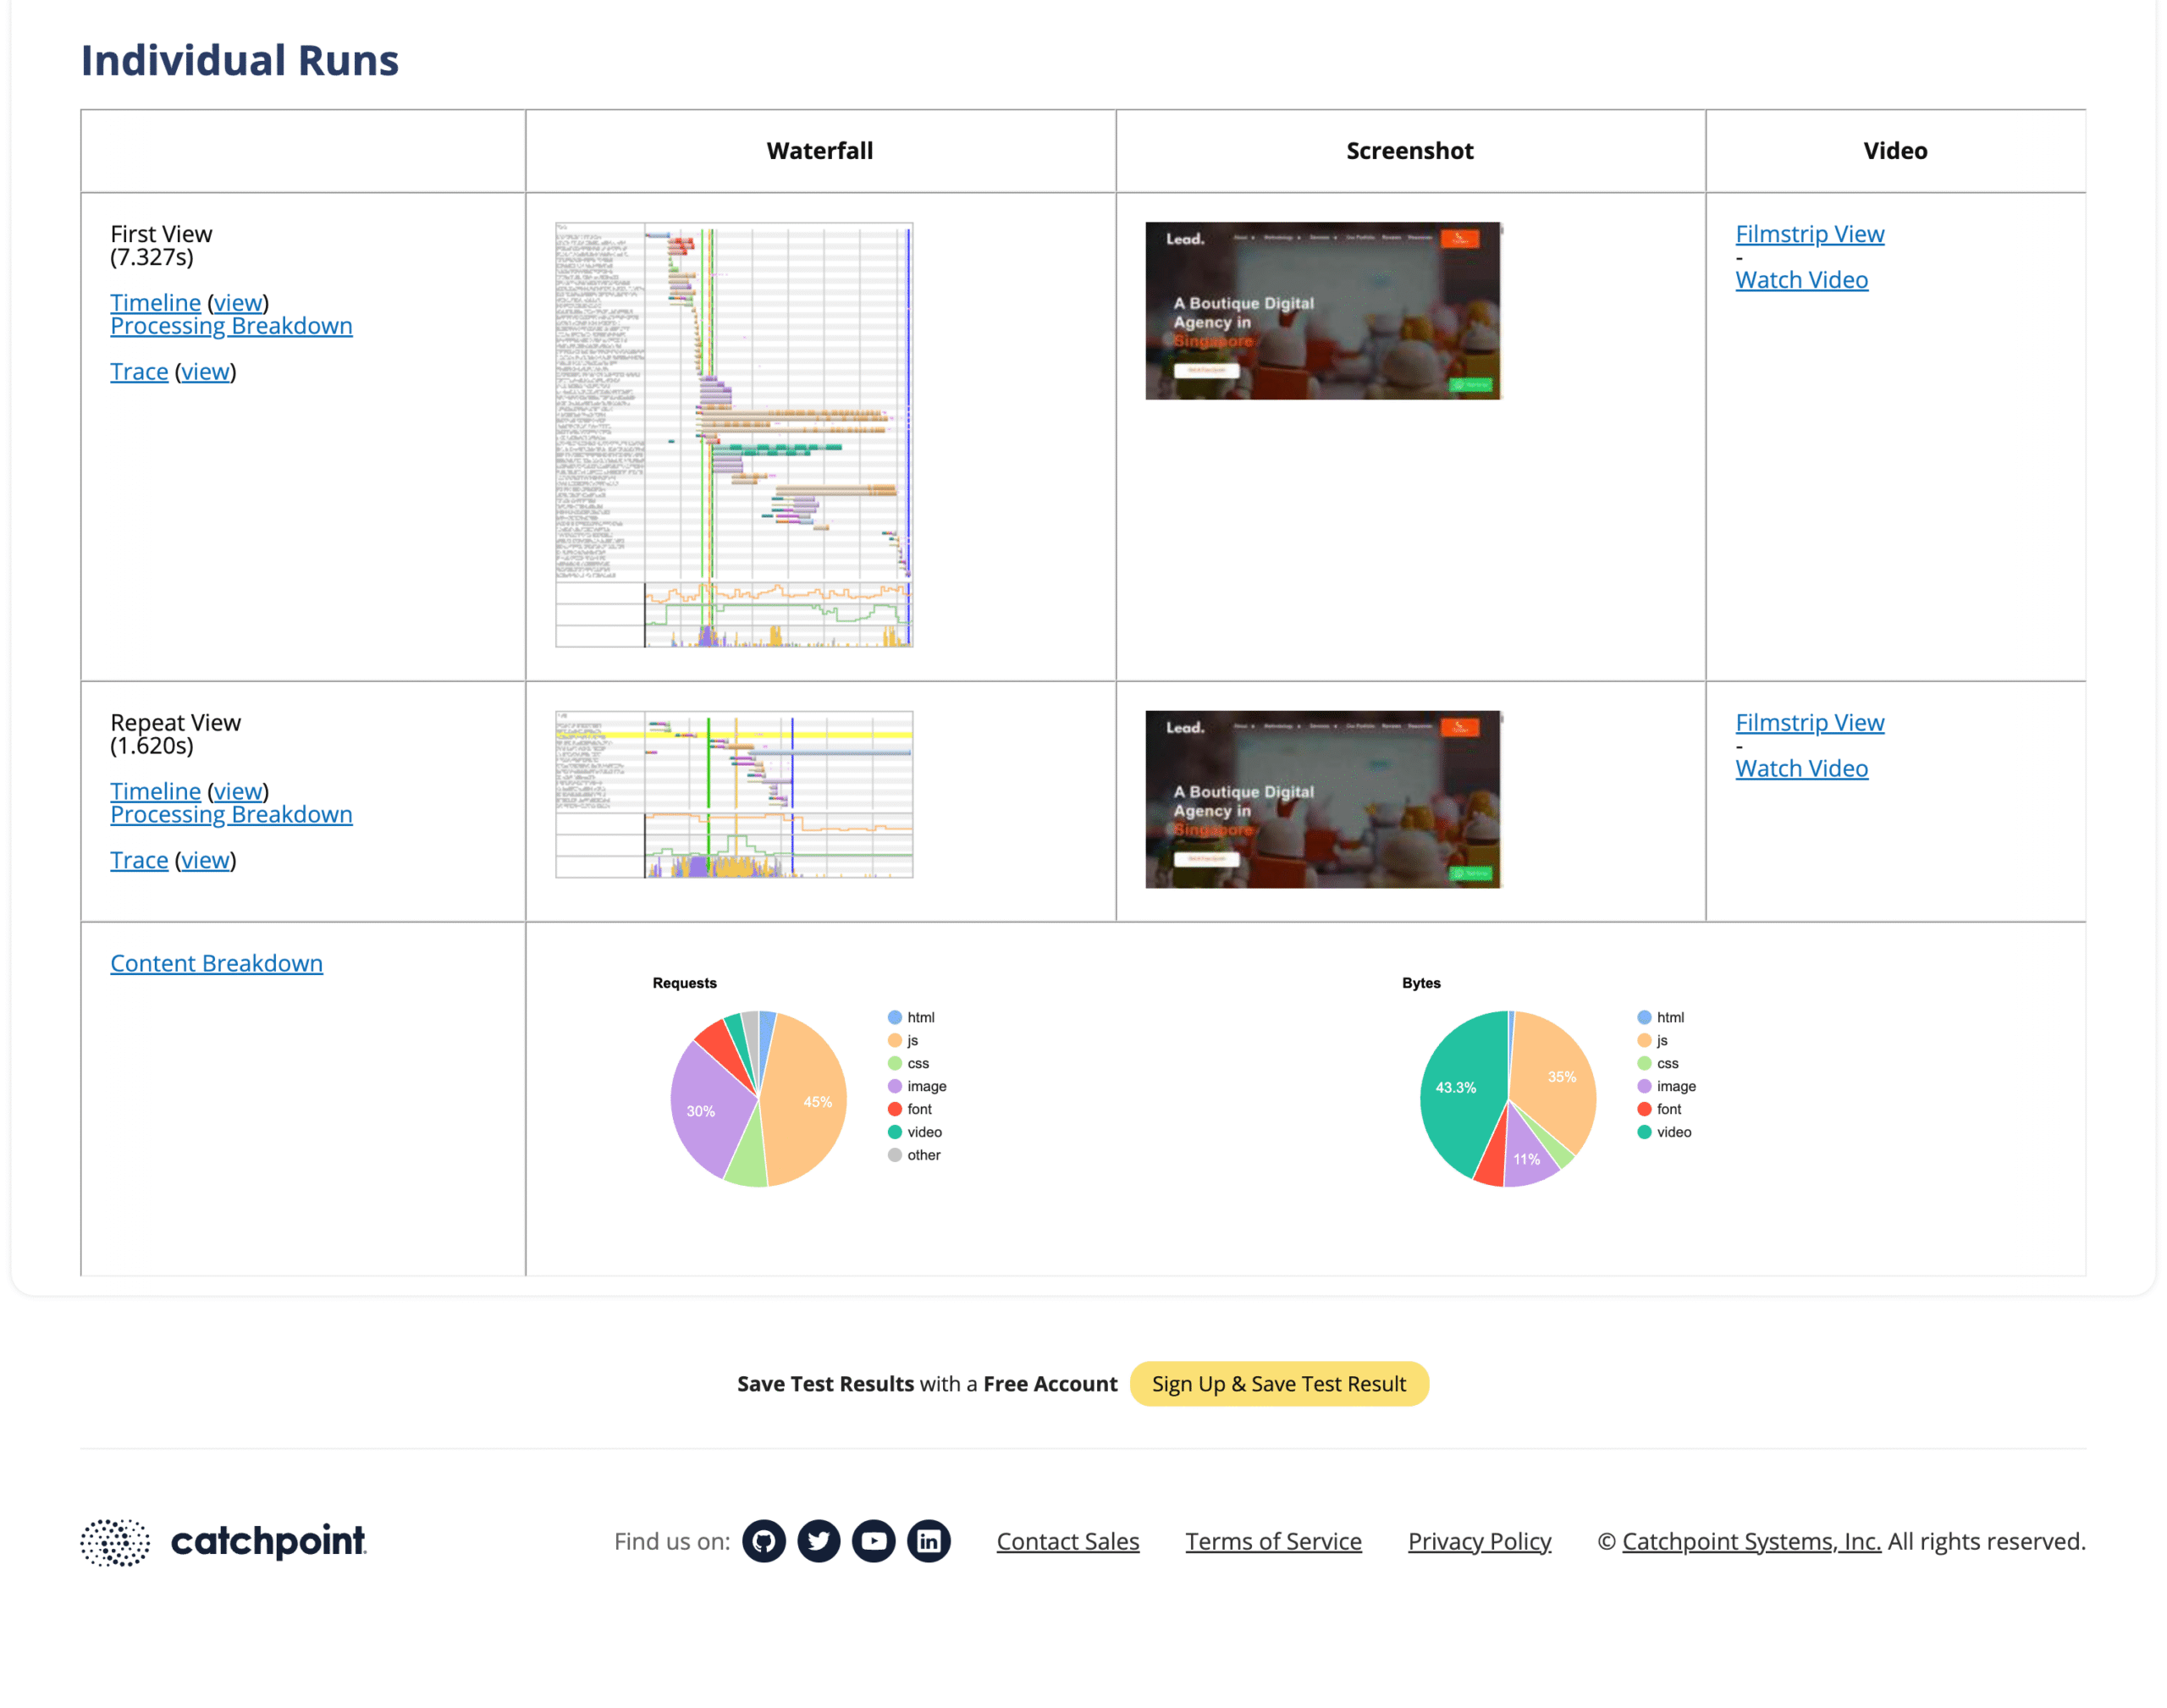Click the js legend swatch in Requests chart
2167x1708 pixels.
click(x=895, y=1040)
